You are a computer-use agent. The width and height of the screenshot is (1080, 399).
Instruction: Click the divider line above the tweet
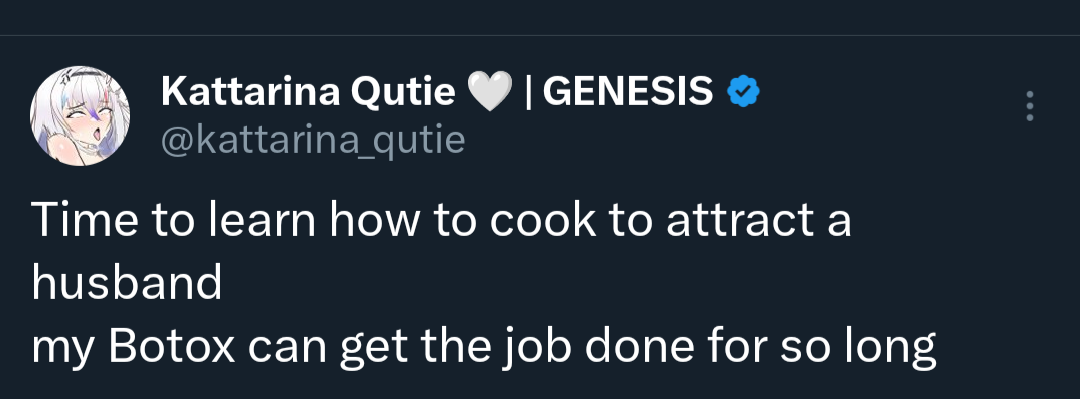click(540, 35)
